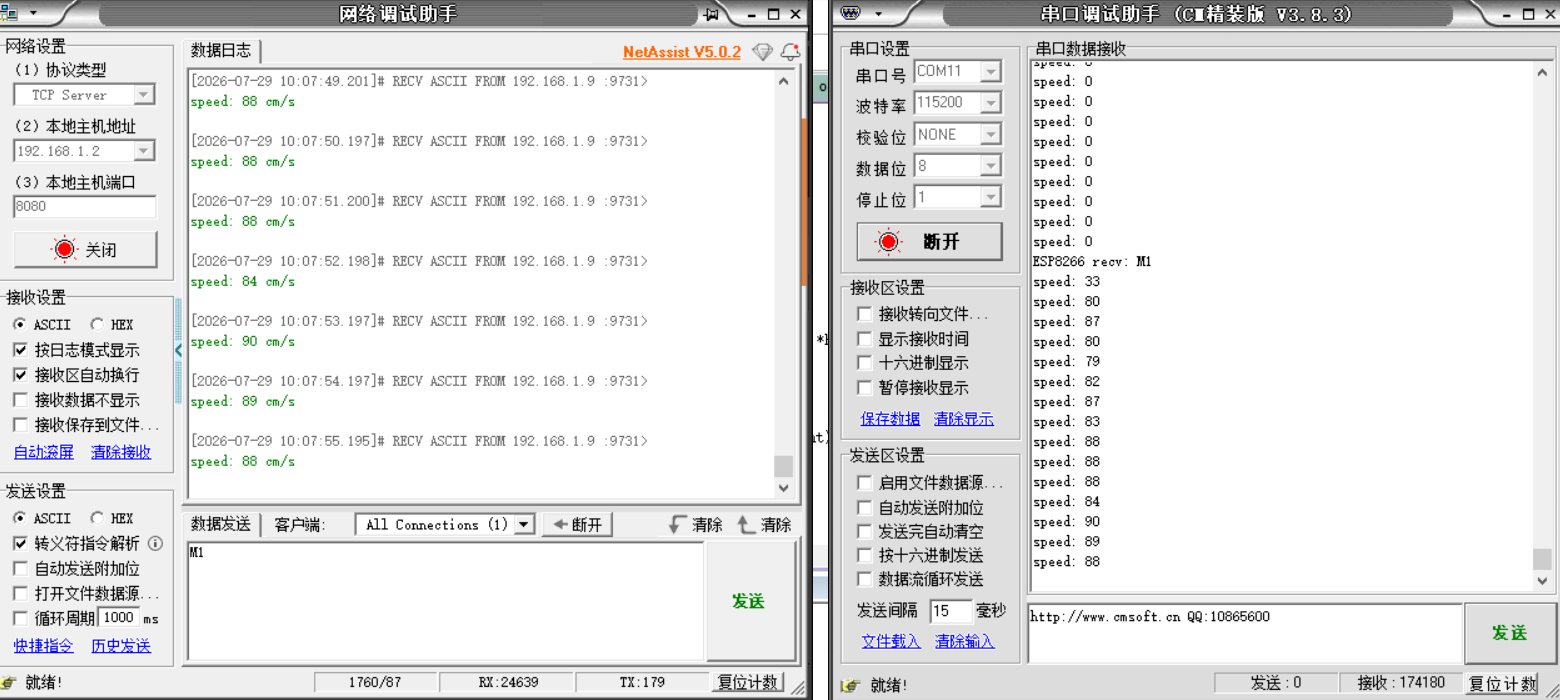Viewport: 1560px width, 700px height.
Task: Toggle 转义符指令解析 checkbox
Action: click(20, 544)
